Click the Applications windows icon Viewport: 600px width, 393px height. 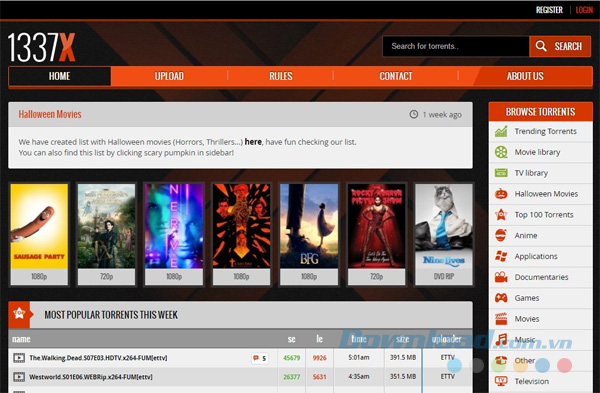coord(501,256)
